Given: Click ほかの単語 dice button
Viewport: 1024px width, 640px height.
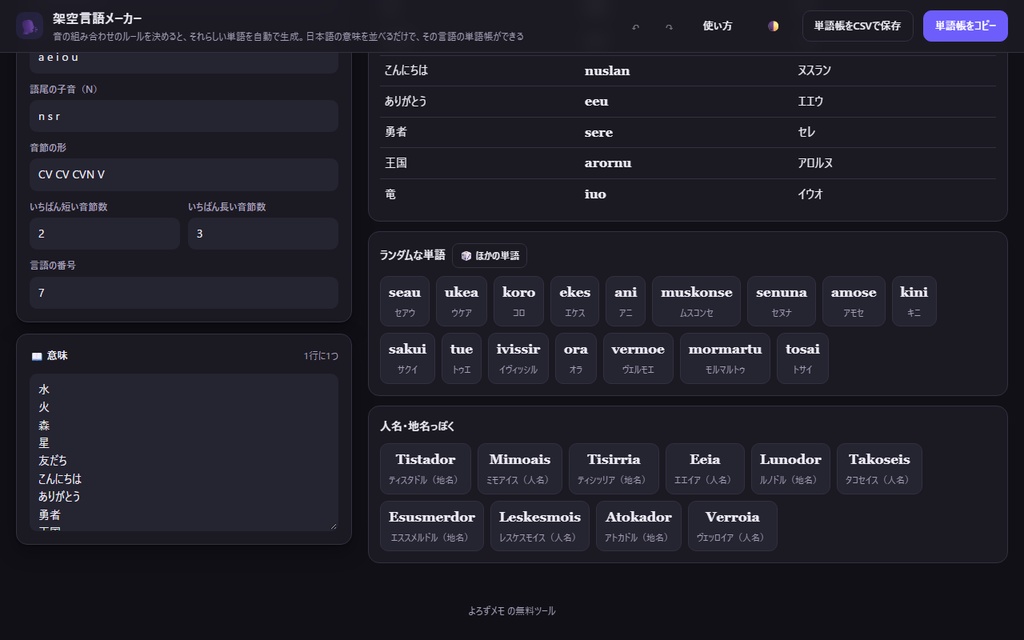Looking at the screenshot, I should [x=490, y=255].
